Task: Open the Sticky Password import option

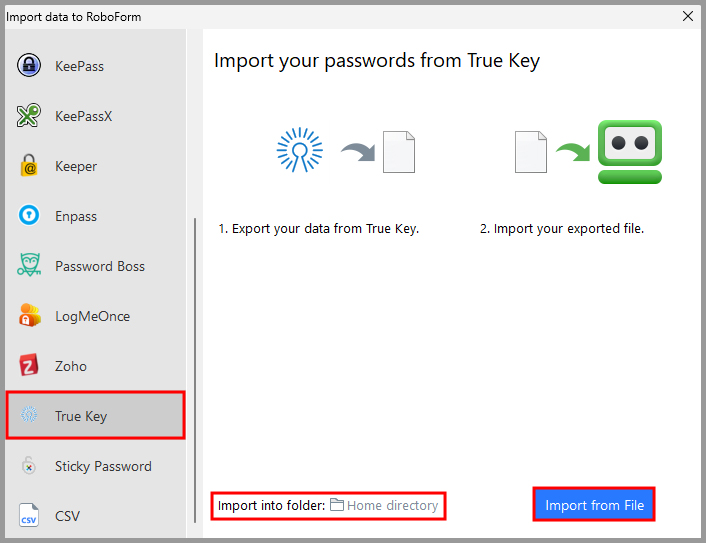Action: 103,466
